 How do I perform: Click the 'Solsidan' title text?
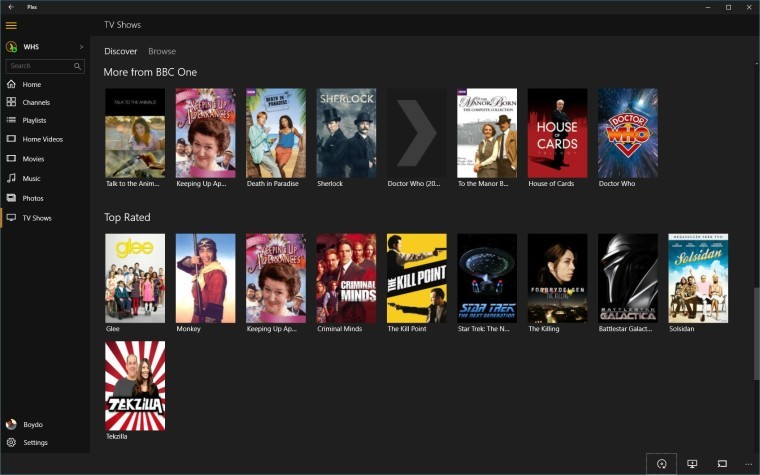click(681, 329)
